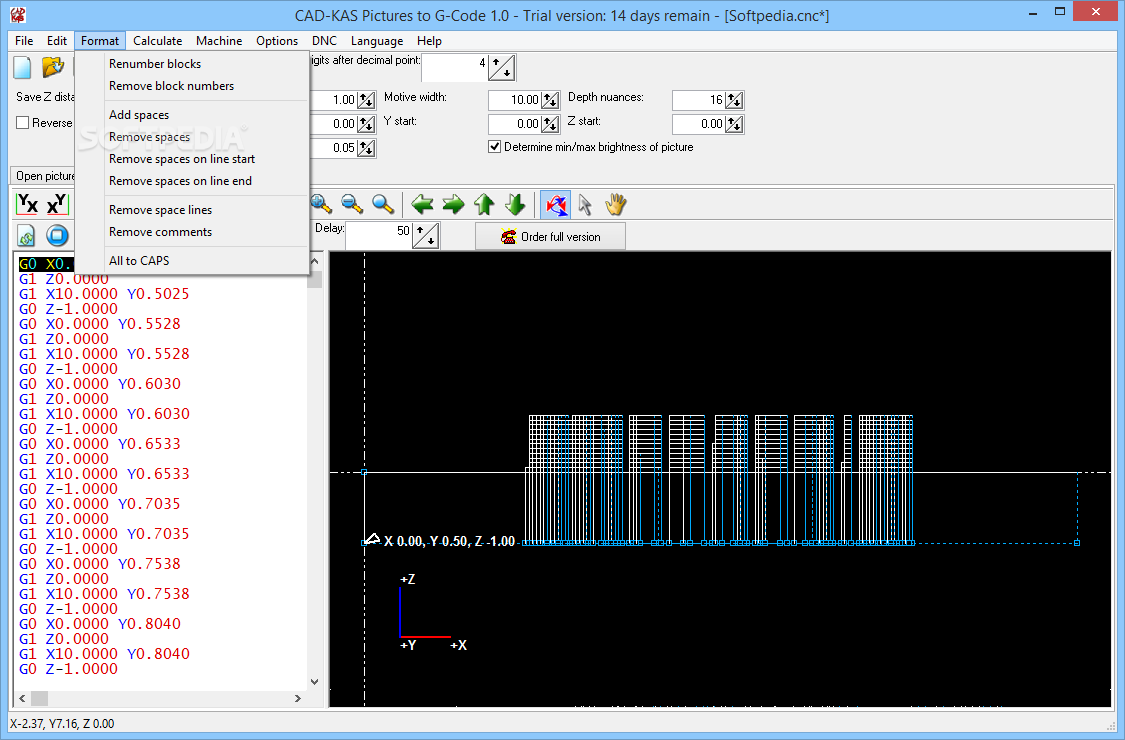Choose Remove space lines
This screenshot has width=1125, height=740.
pos(192,210)
